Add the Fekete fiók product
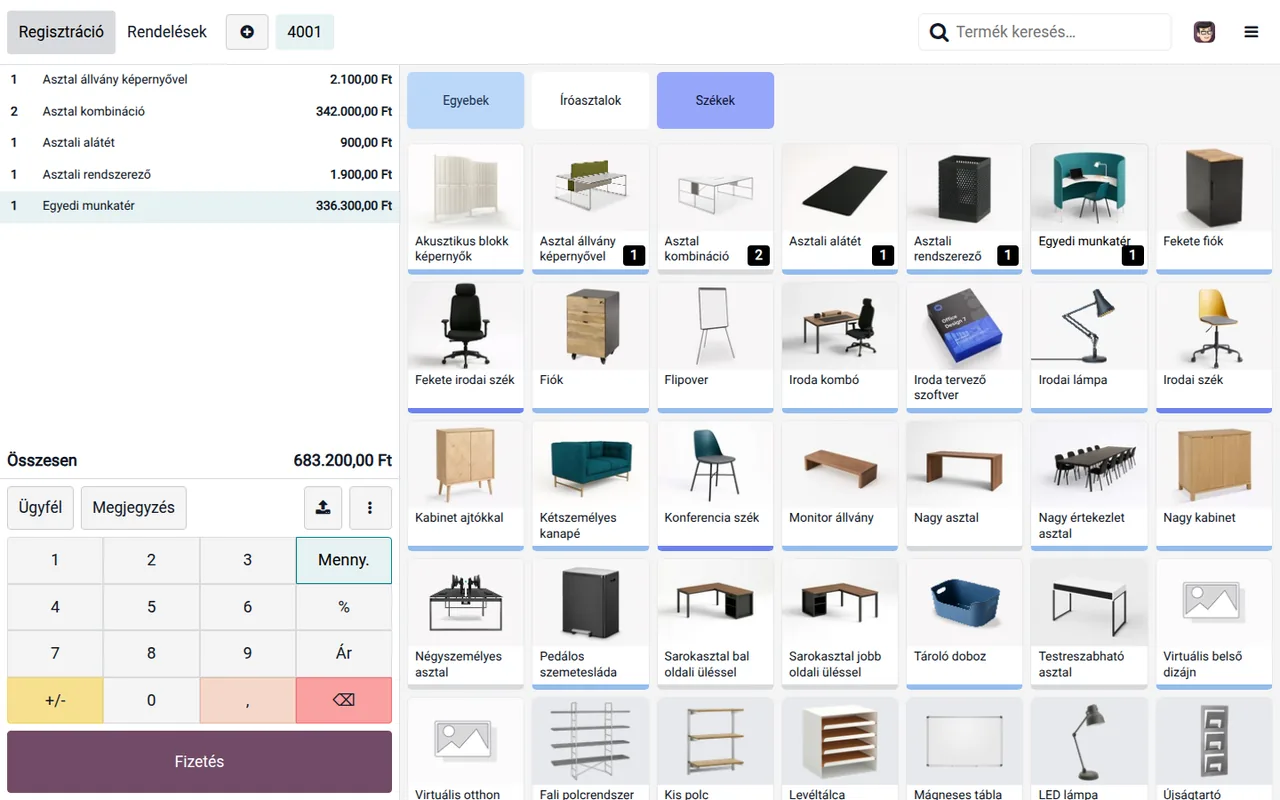 1214,209
